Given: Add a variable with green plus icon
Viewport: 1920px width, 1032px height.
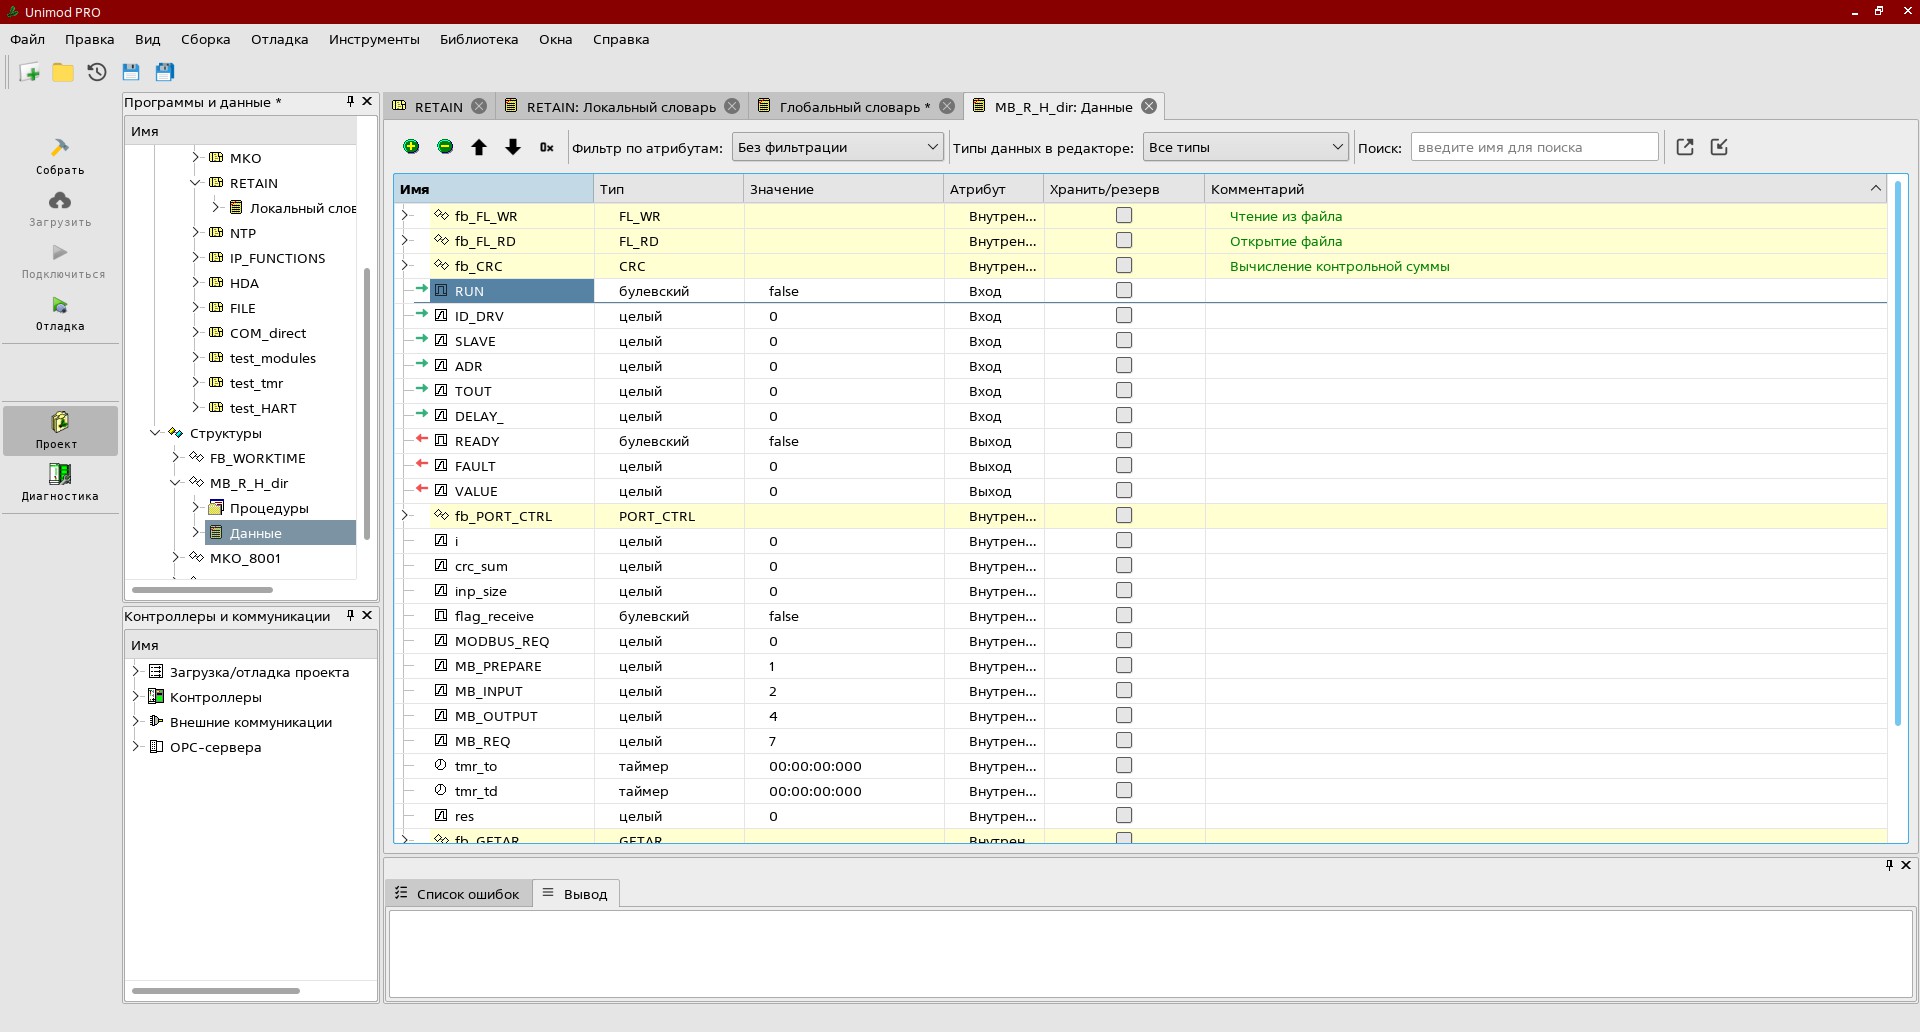Looking at the screenshot, I should tap(411, 147).
